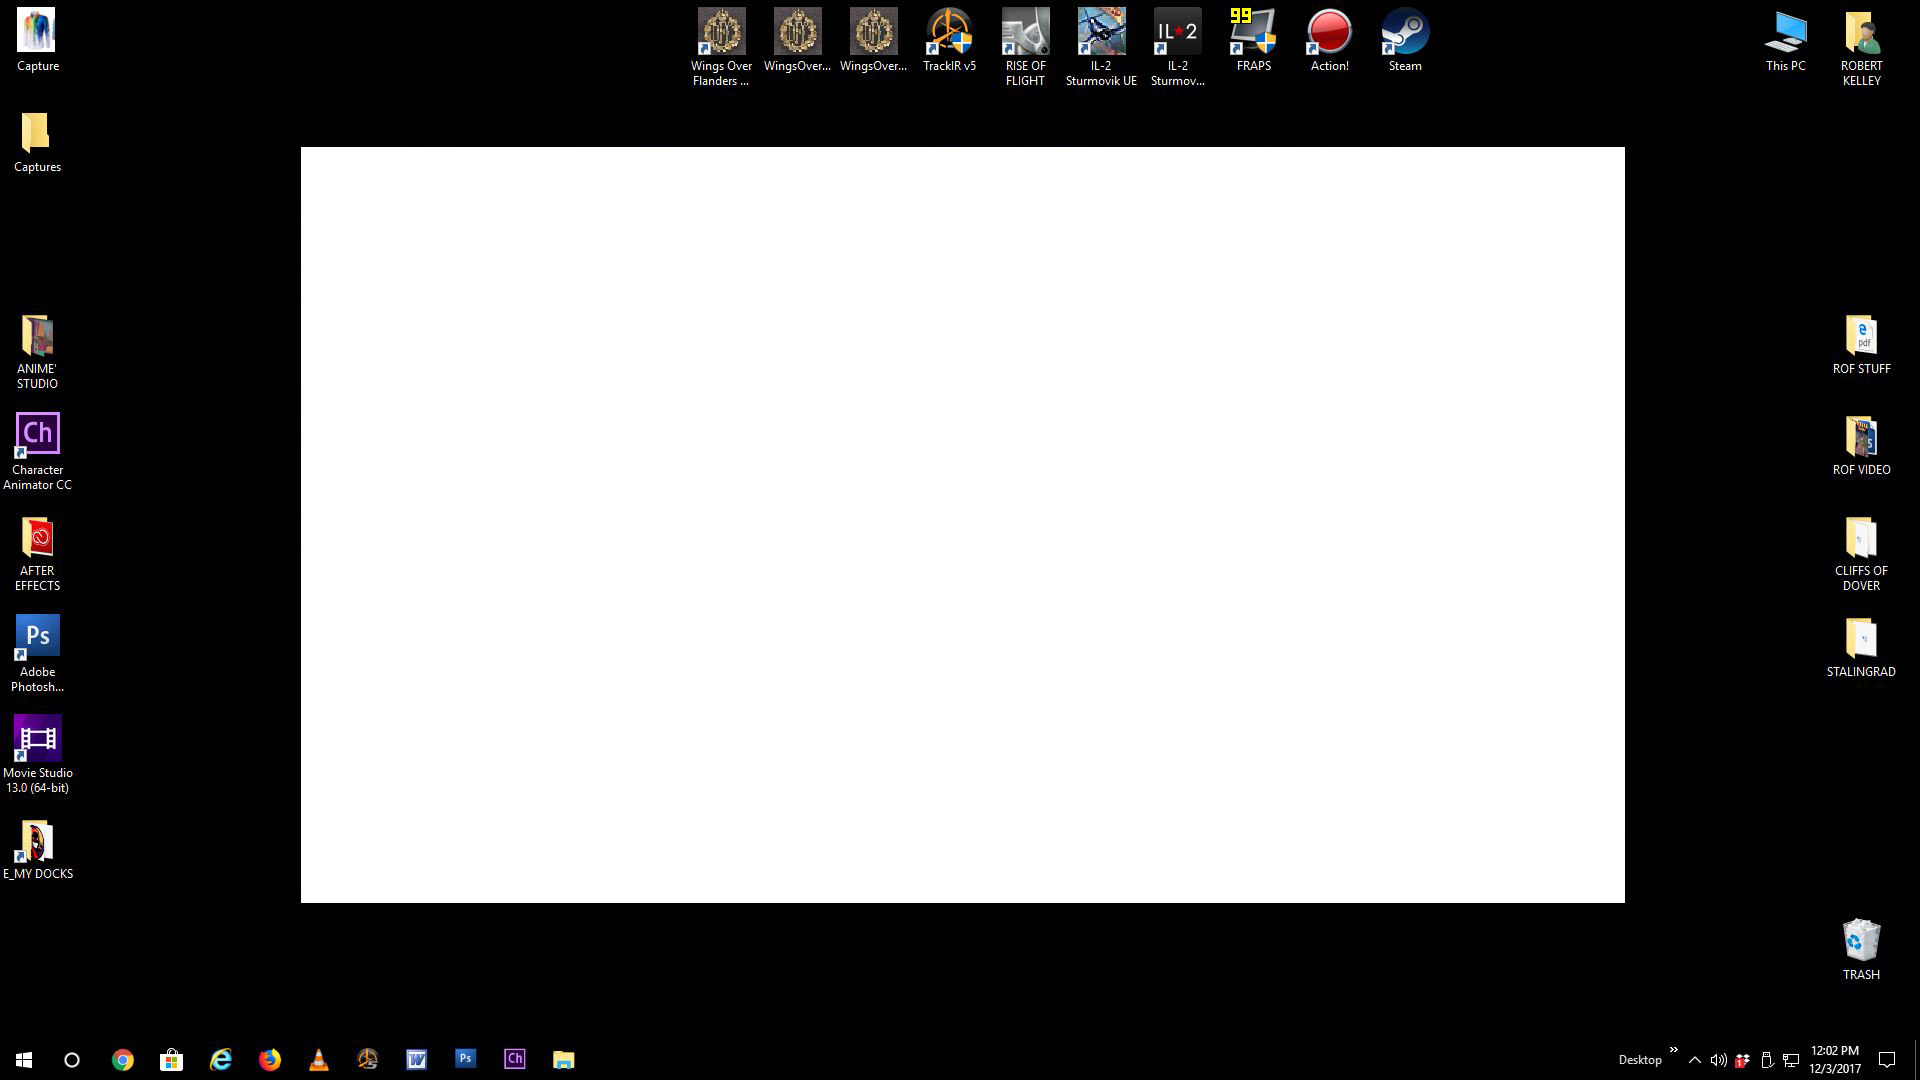Click the Dropbox tray icon with badge
This screenshot has width=1920, height=1080.
click(1742, 1060)
